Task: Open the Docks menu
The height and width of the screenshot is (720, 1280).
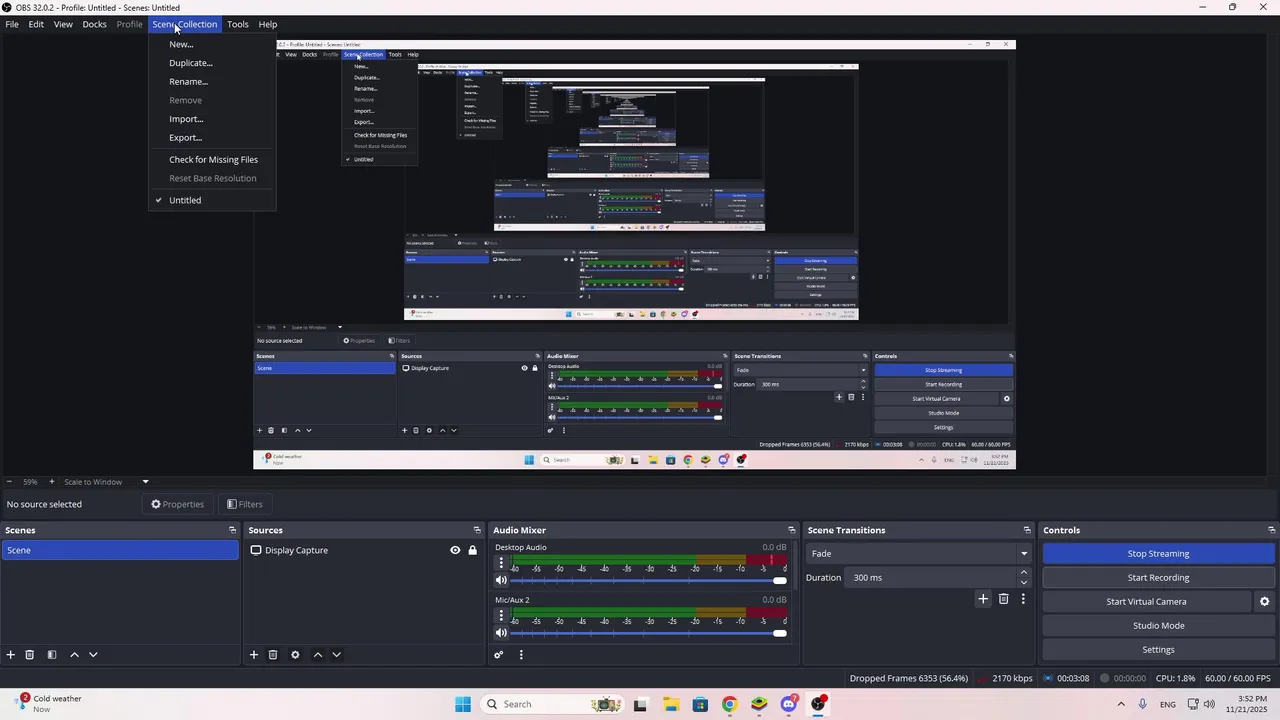Action: [94, 24]
